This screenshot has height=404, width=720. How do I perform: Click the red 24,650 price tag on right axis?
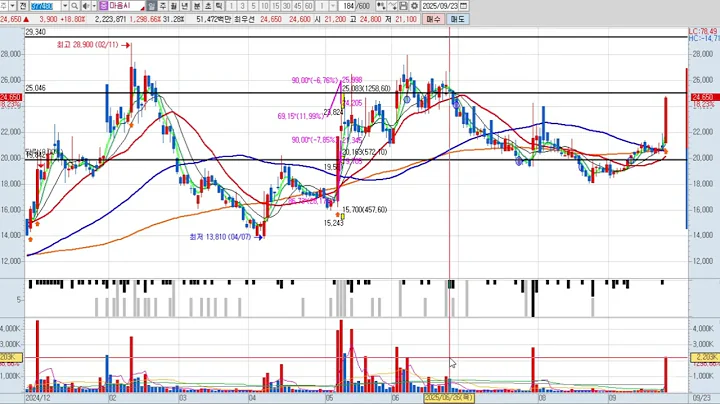[703, 97]
